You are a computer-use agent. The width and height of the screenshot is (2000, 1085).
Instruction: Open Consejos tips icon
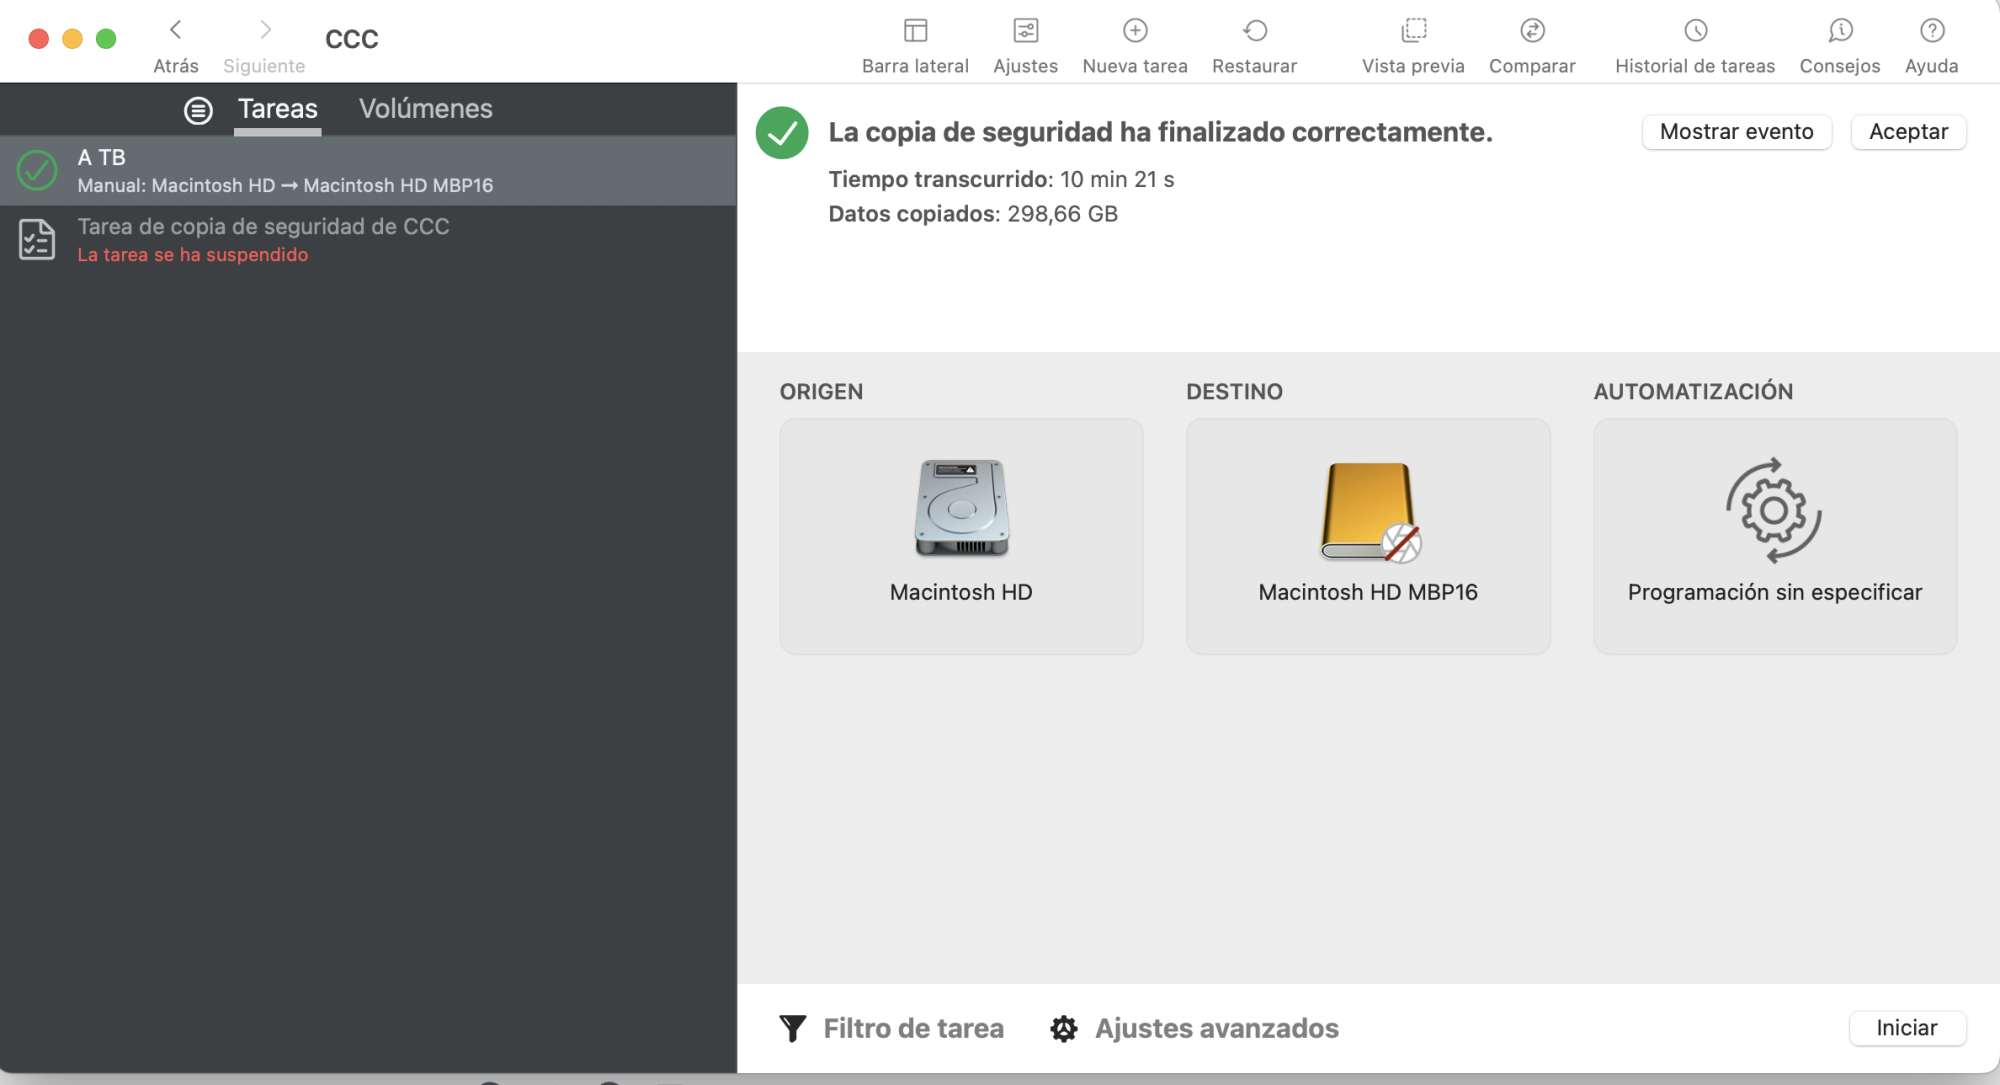click(x=1840, y=31)
